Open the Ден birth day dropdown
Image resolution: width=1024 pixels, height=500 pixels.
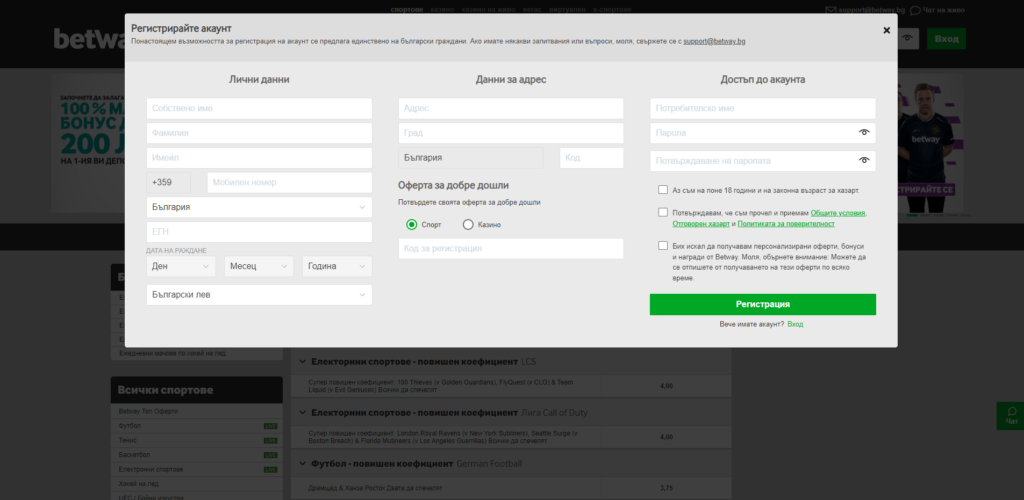pyautogui.click(x=181, y=266)
